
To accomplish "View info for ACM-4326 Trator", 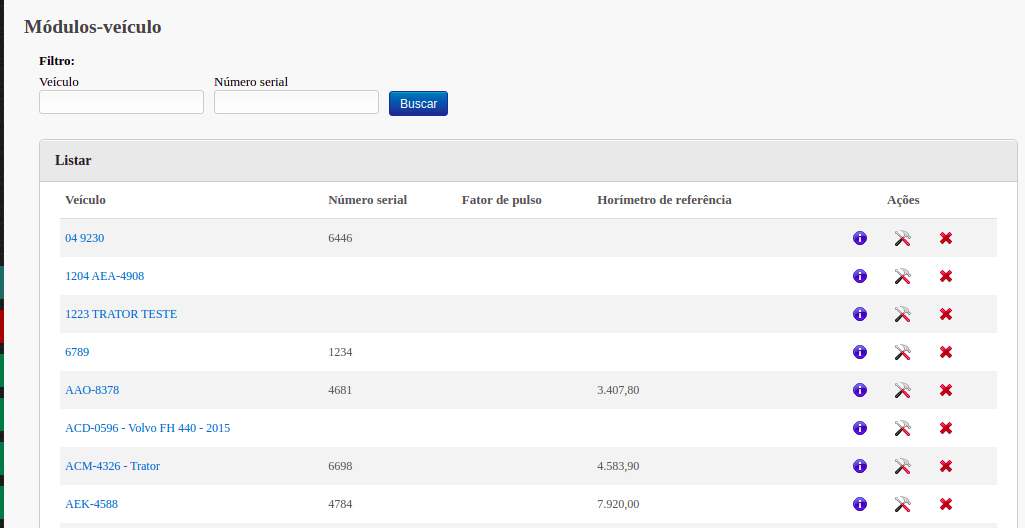I will (859, 466).
